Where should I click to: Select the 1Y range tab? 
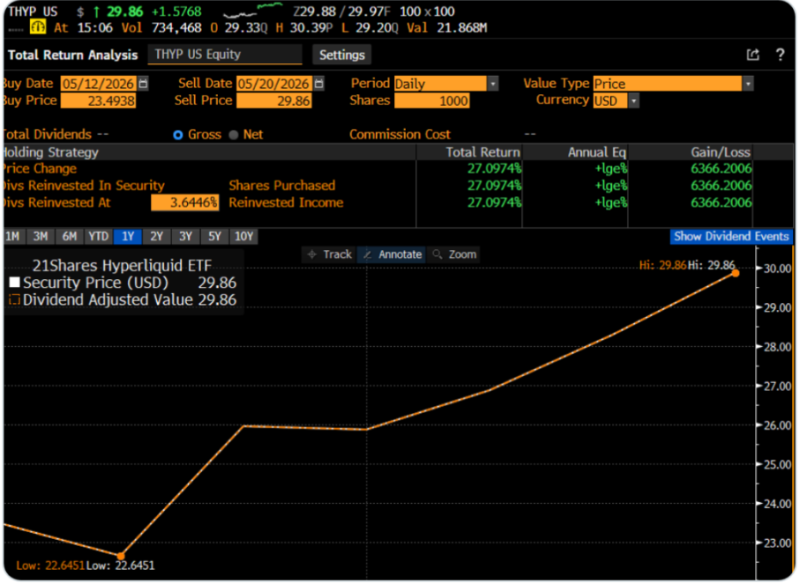click(128, 236)
